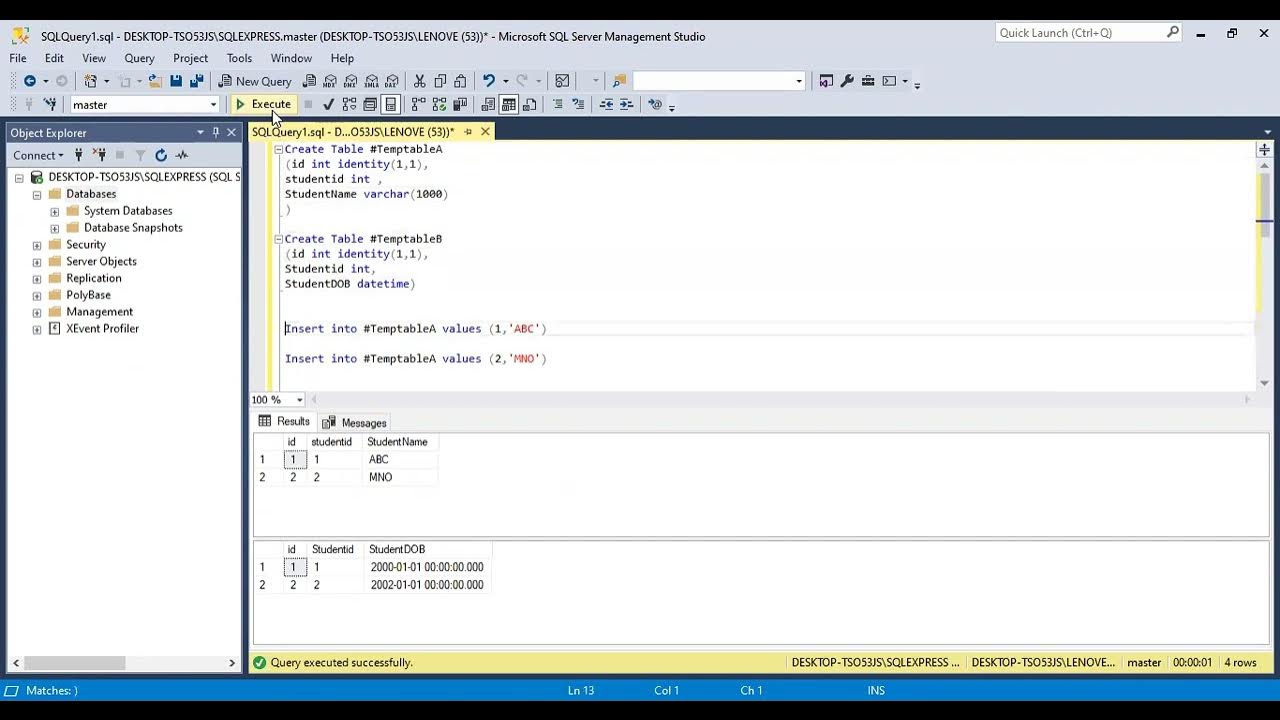1280x720 pixels.
Task: Click the Save floppy disk icon
Action: (176, 81)
